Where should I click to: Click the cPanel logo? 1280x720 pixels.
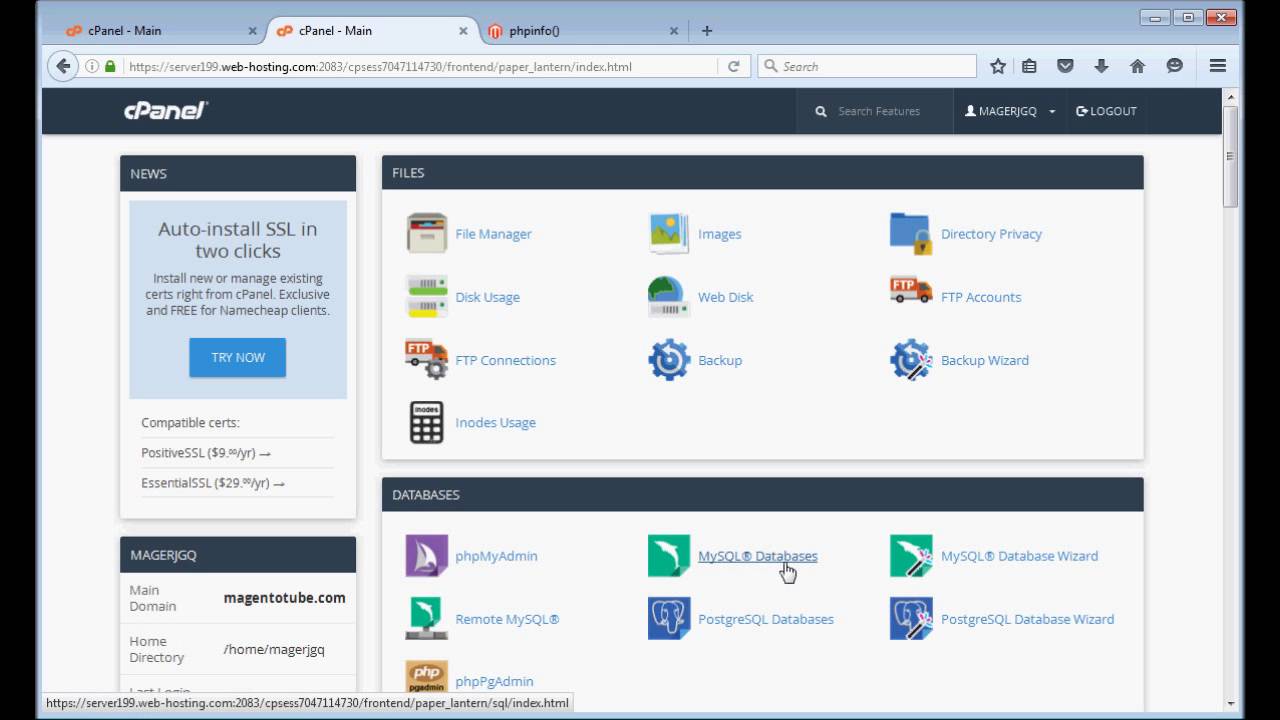point(166,110)
